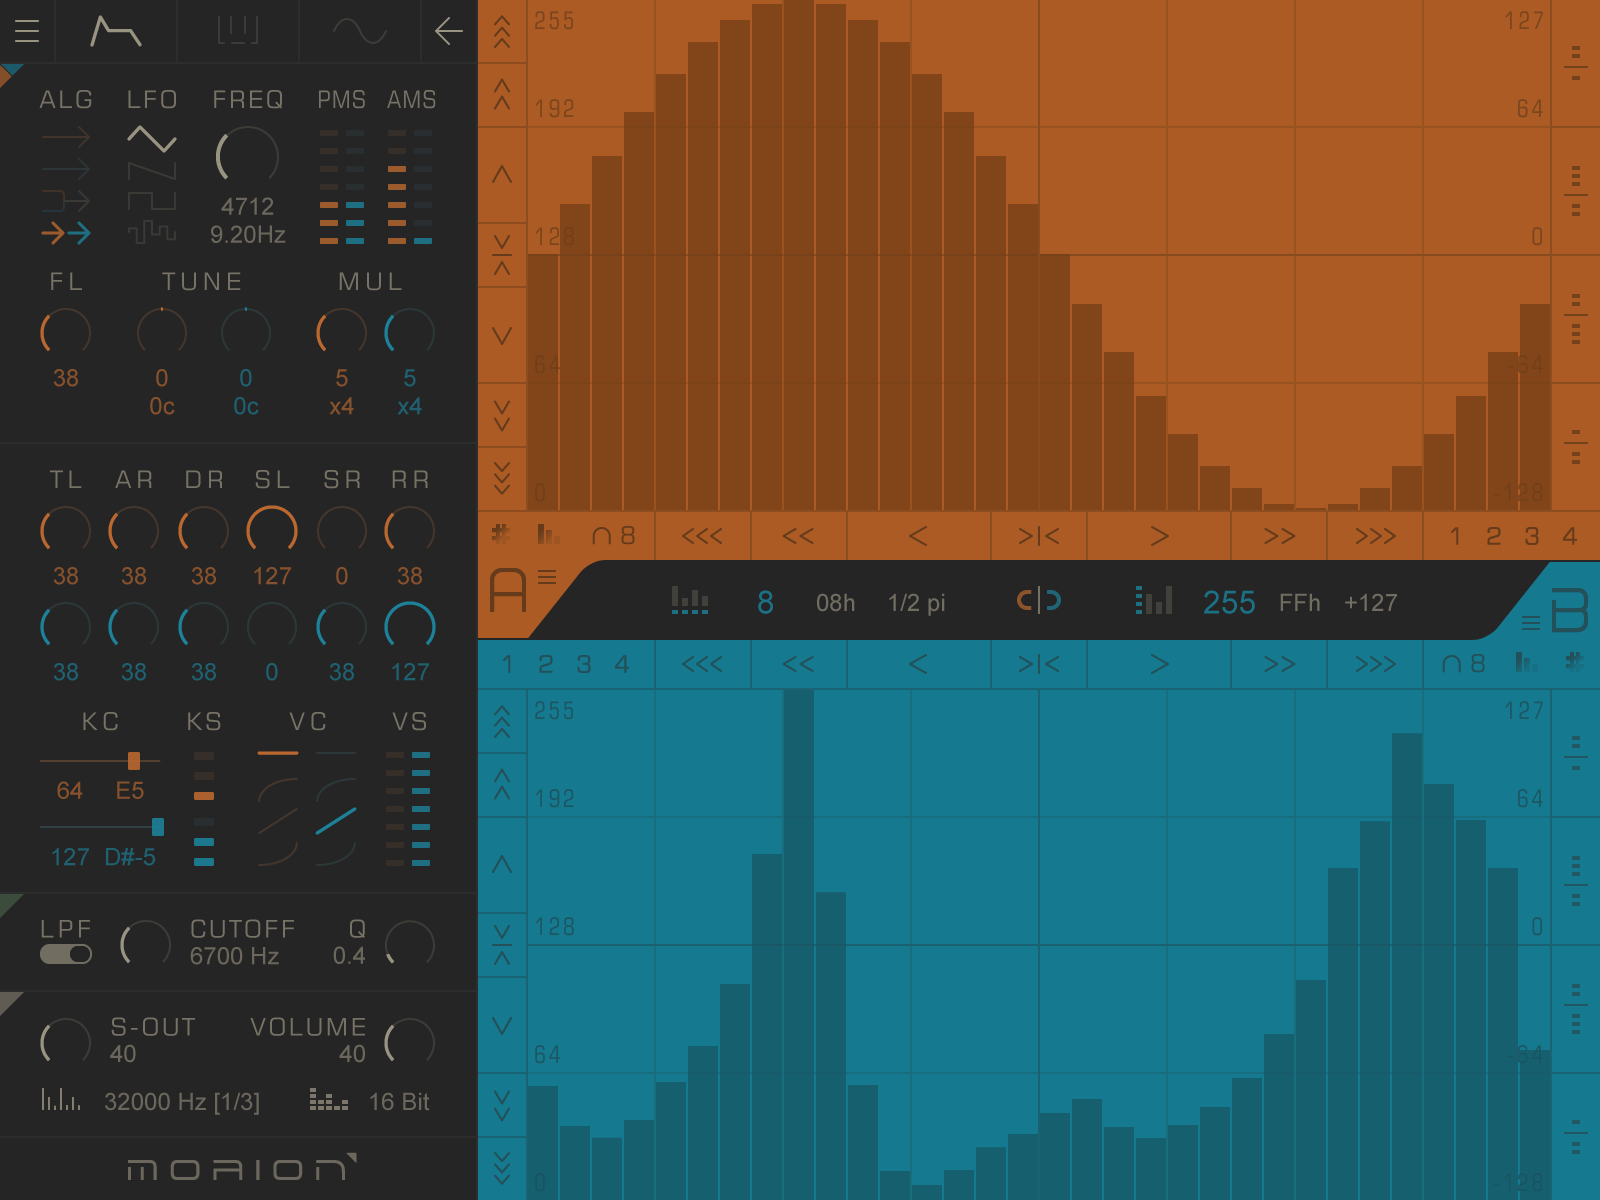Click the triple up chevron in orange panel

tap(502, 32)
